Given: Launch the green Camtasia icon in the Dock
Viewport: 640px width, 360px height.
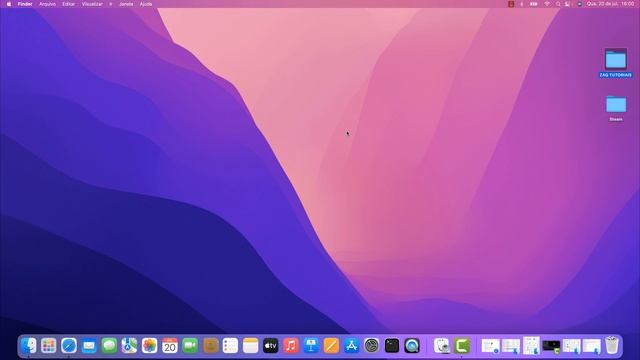Looking at the screenshot, I should click(x=462, y=346).
